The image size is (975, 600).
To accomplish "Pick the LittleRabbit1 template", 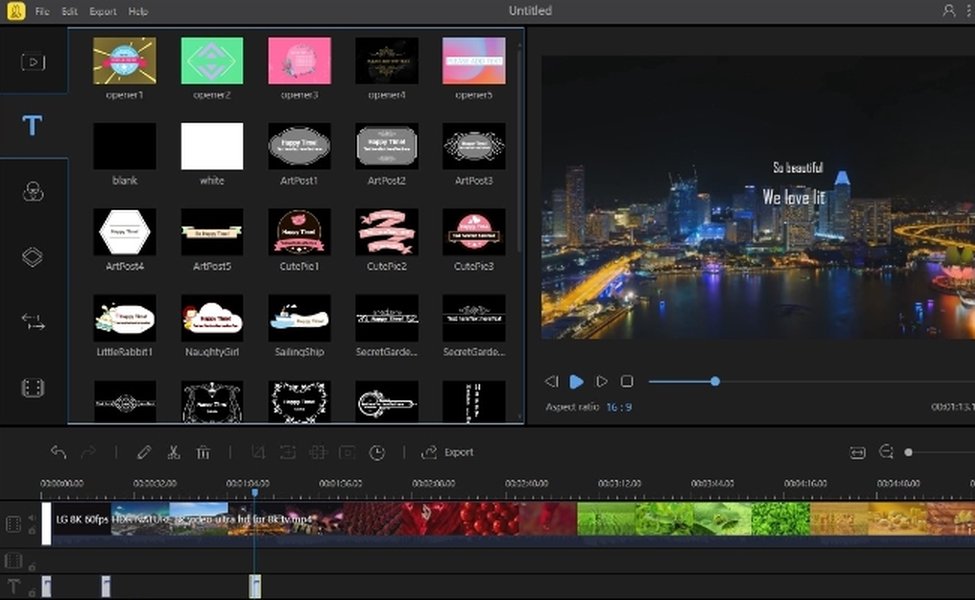I will point(124,318).
